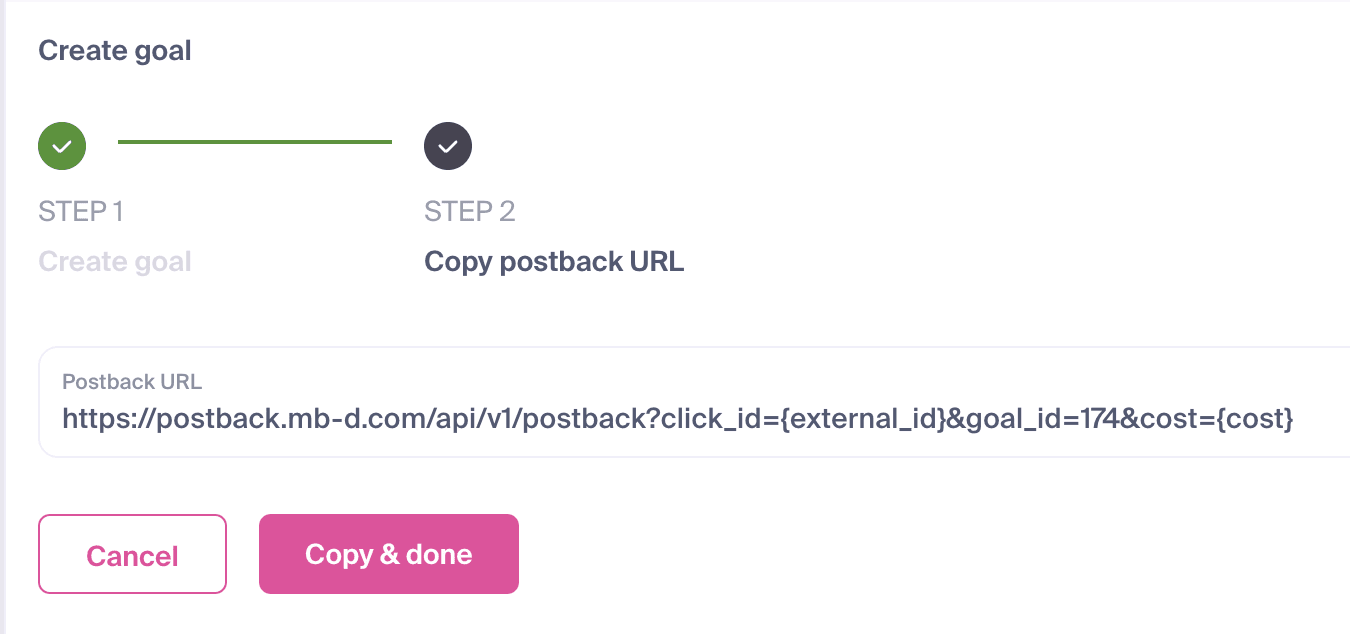Click the green Step 1 checkmark icon
Screen dimensions: 1350x634
point(62,146)
